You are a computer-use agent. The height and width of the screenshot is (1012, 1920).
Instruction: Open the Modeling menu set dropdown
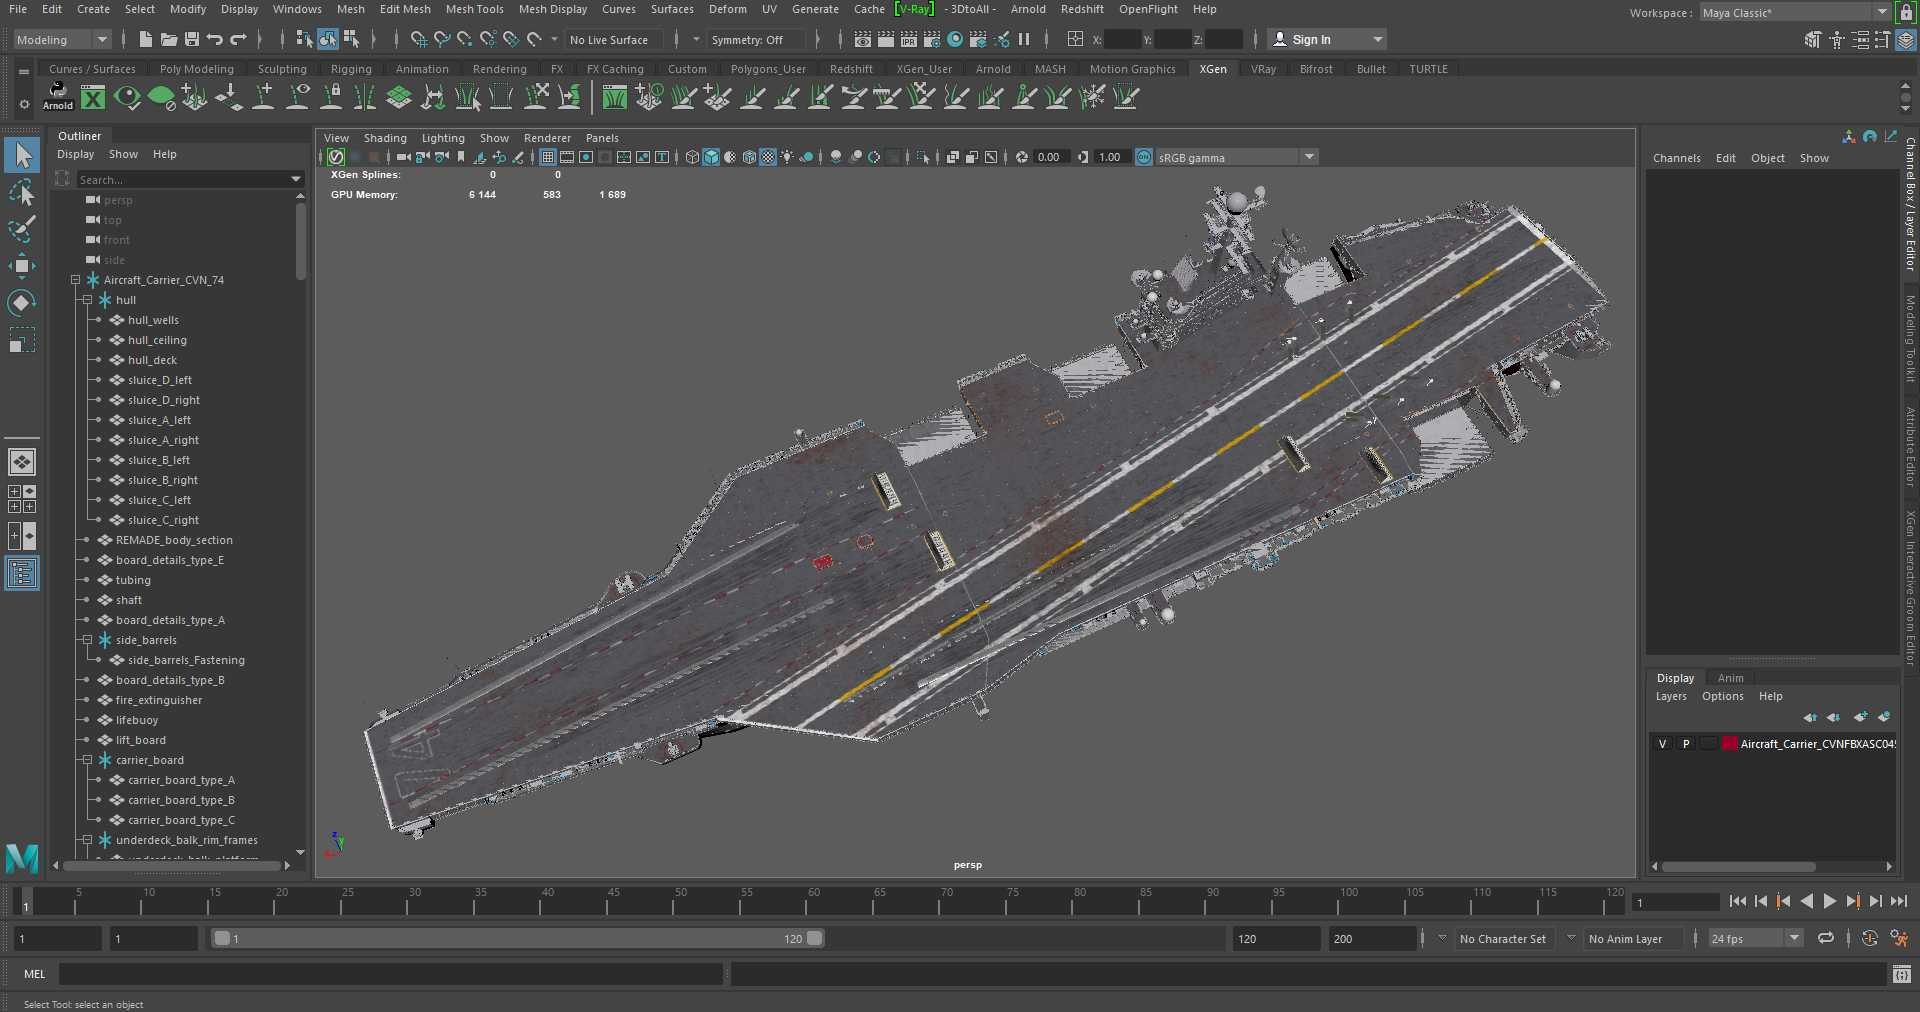click(x=61, y=39)
